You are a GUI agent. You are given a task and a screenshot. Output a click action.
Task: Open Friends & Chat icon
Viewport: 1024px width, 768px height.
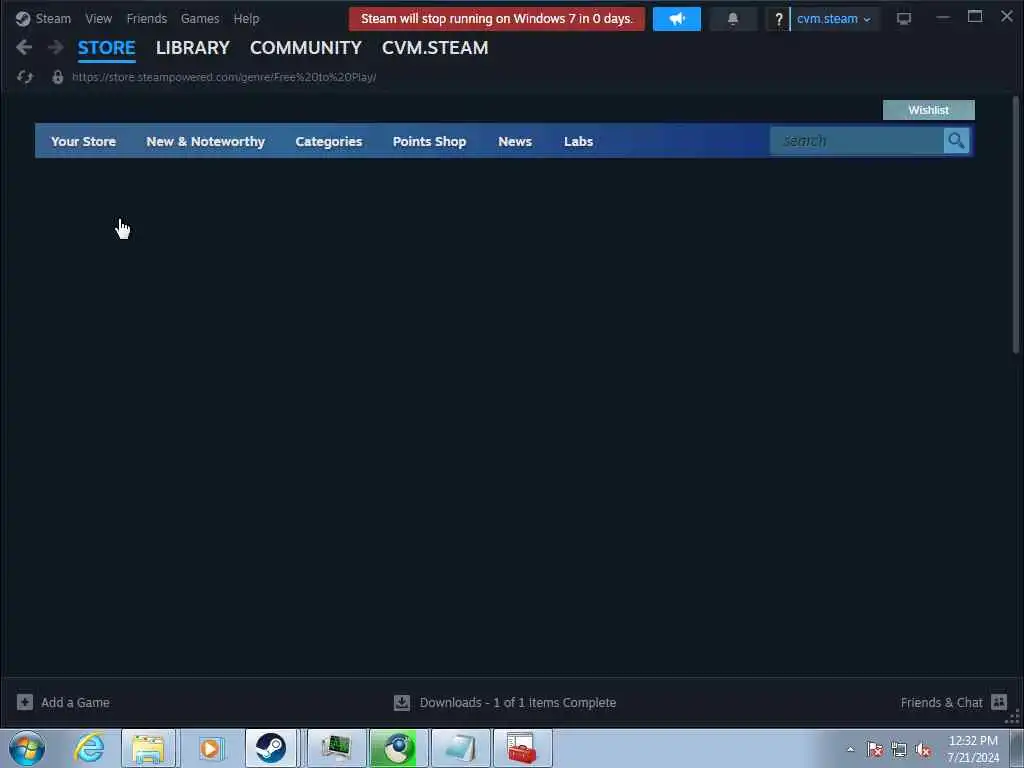click(x=999, y=702)
